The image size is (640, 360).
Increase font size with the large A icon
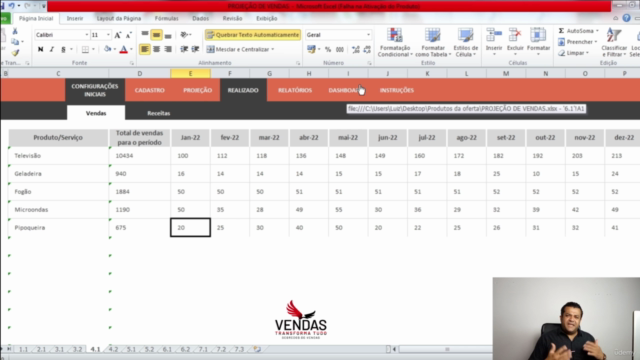[x=118, y=35]
